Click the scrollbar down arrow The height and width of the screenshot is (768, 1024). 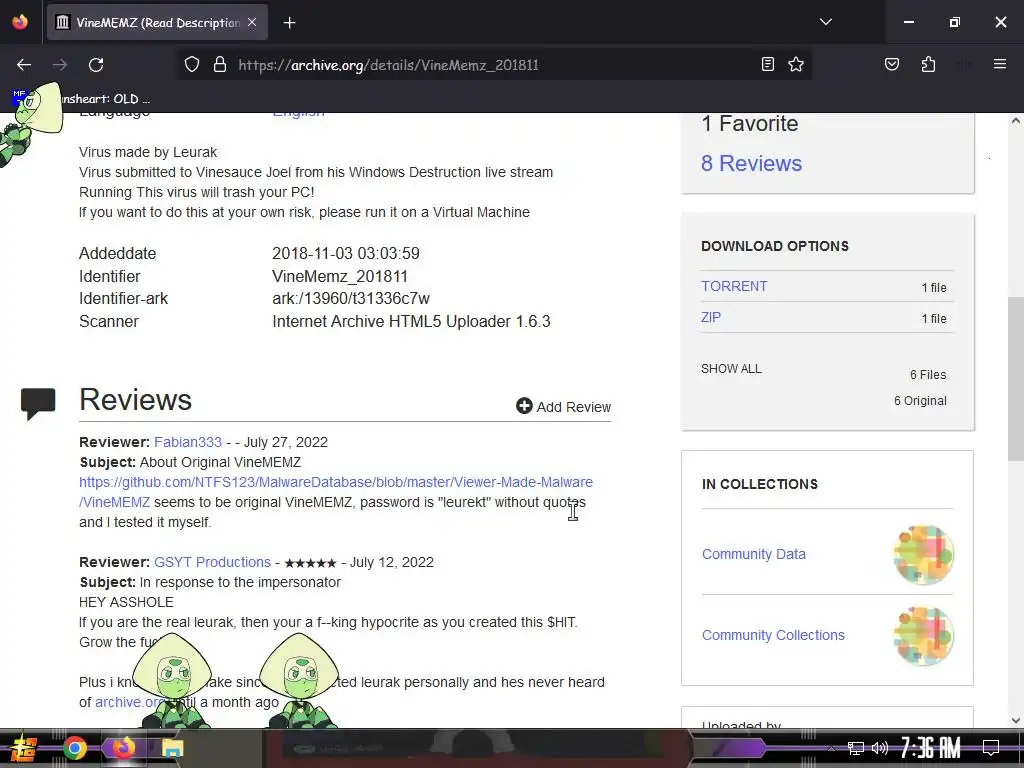pyautogui.click(x=1016, y=720)
